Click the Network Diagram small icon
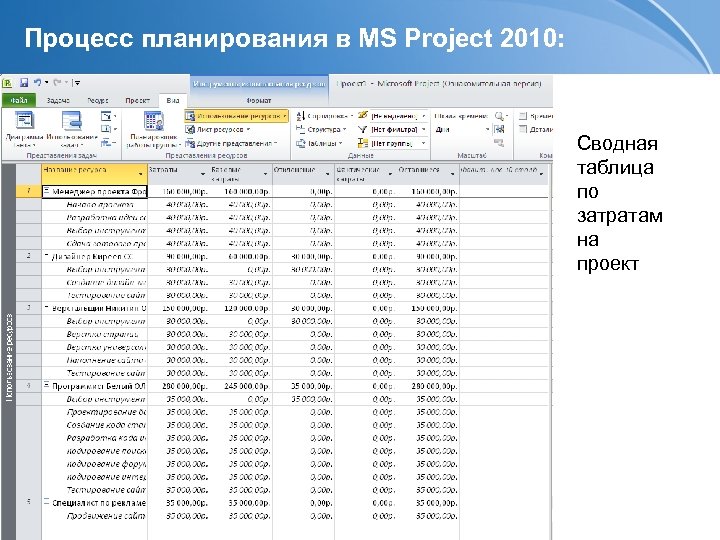The height and width of the screenshot is (540, 720). point(108,116)
